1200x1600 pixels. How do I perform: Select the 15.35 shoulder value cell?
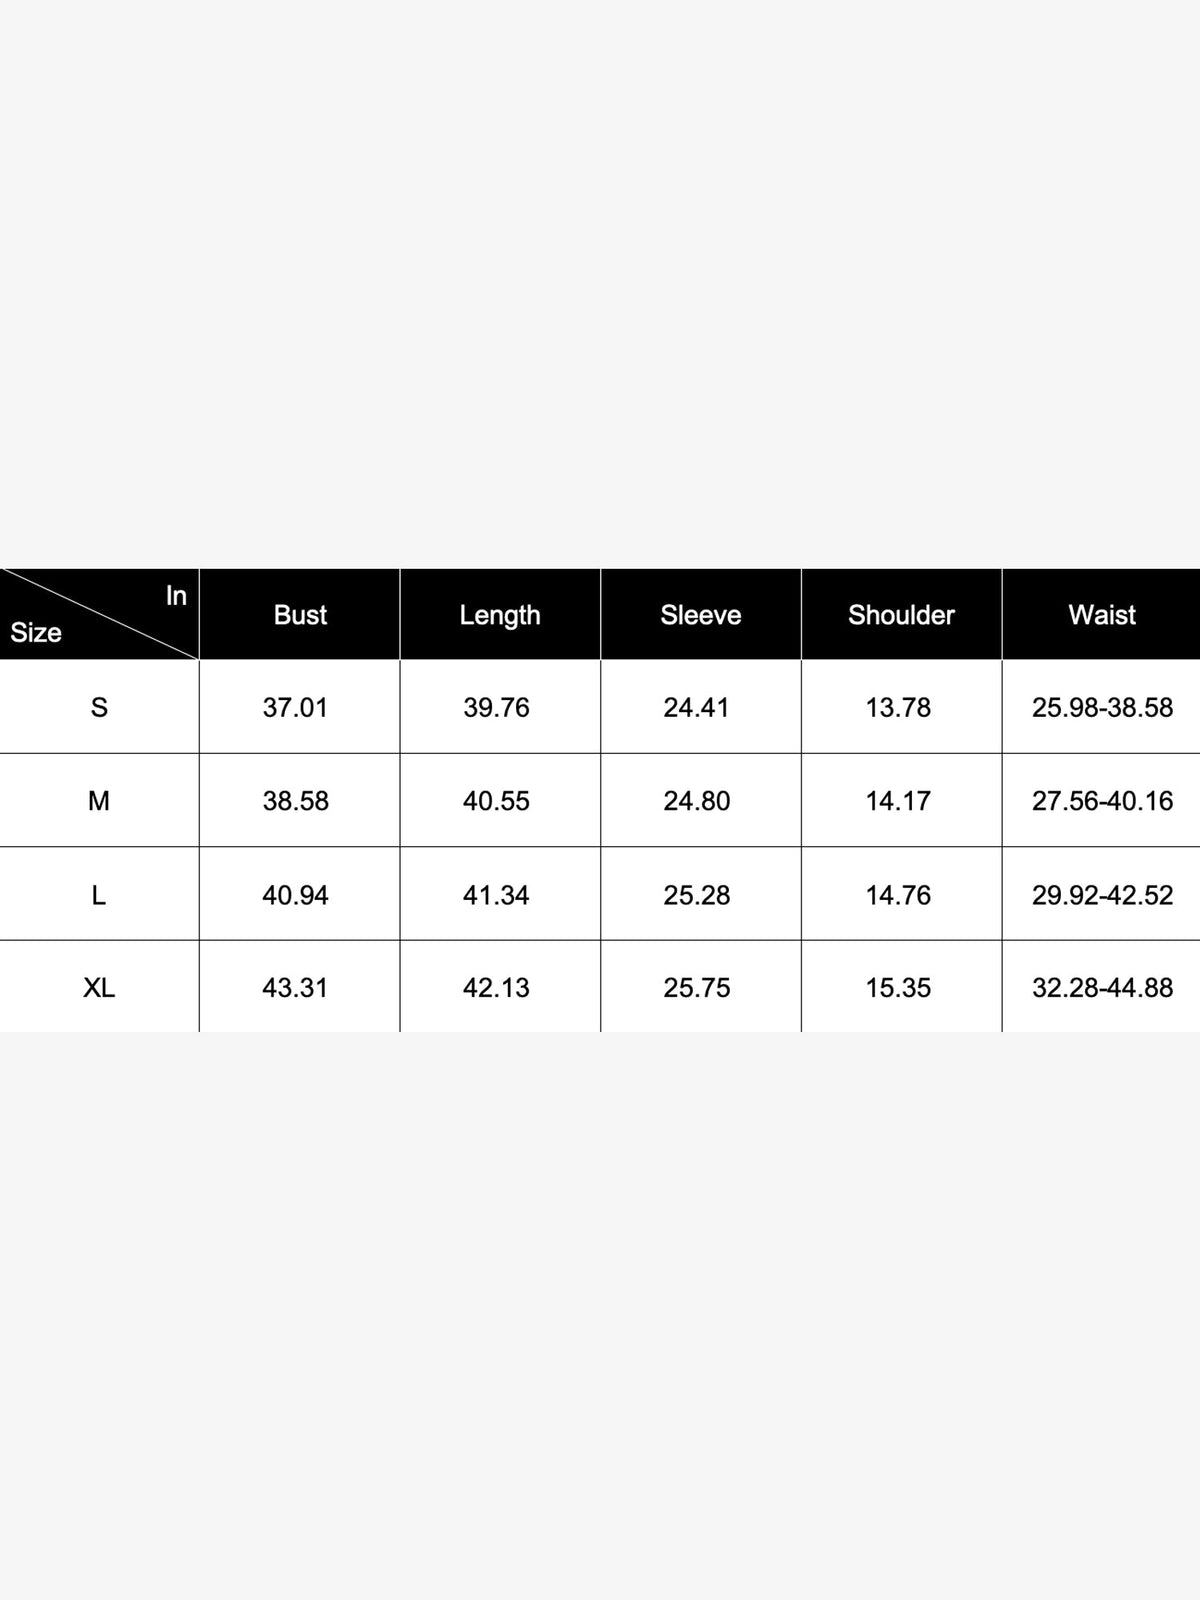click(x=901, y=987)
